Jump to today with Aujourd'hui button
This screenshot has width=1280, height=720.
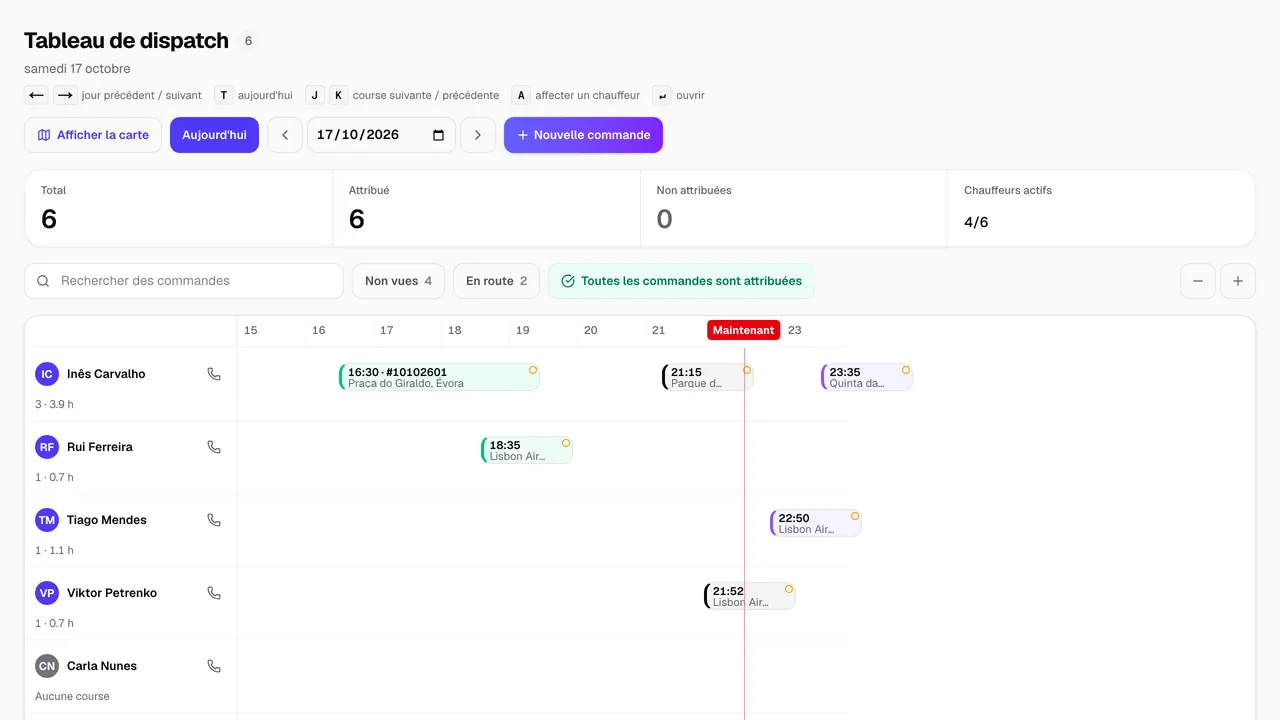(214, 135)
